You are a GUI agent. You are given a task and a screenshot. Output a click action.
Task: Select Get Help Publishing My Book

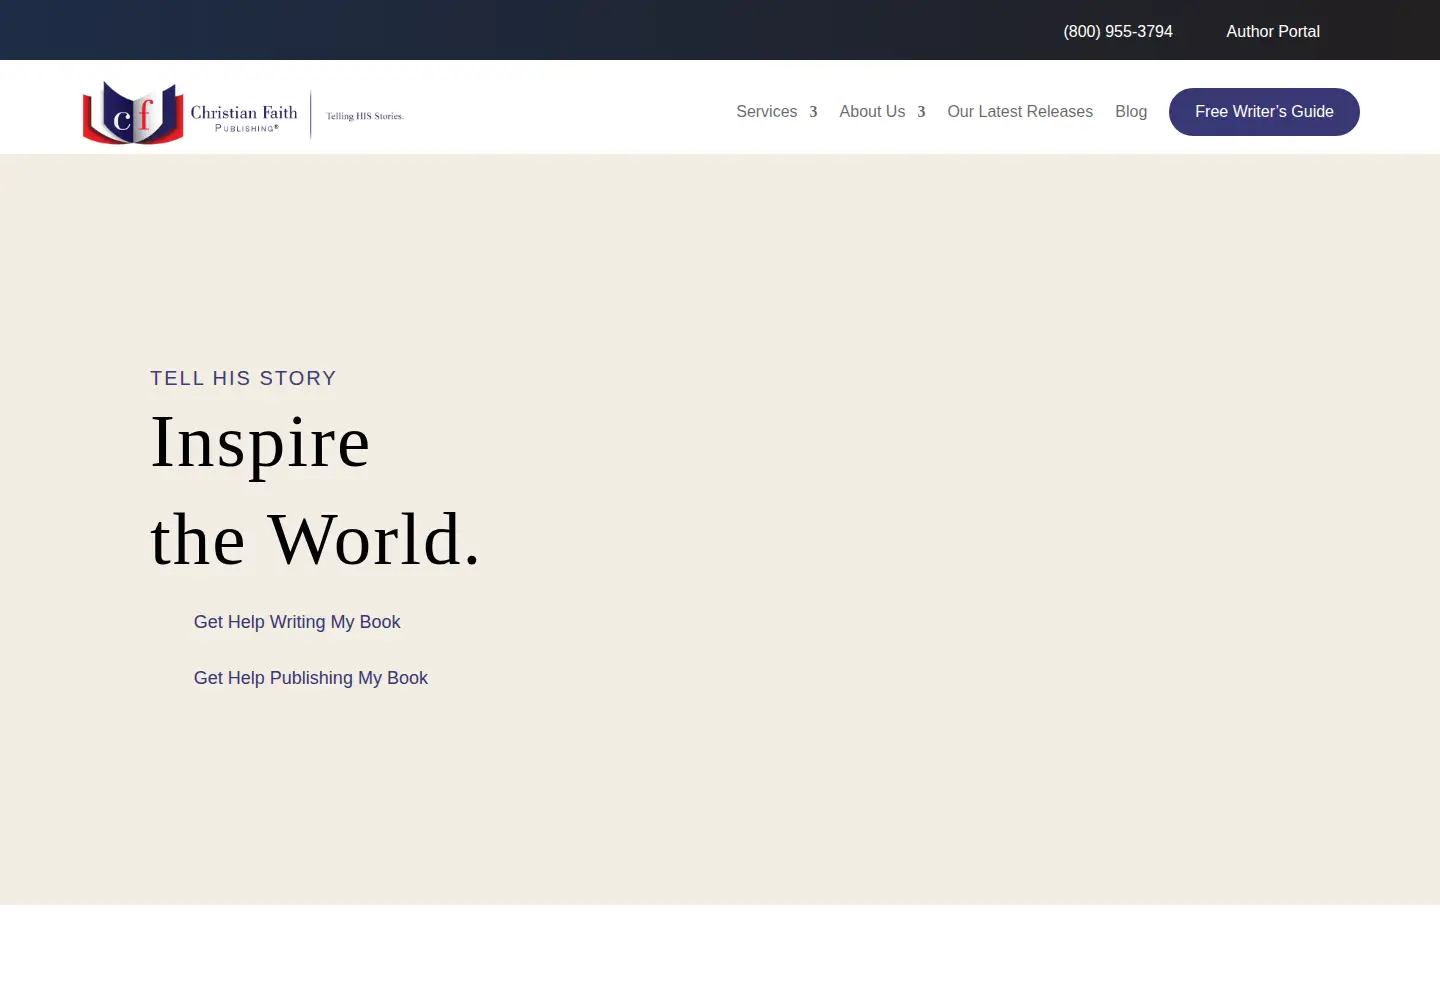tap(311, 678)
